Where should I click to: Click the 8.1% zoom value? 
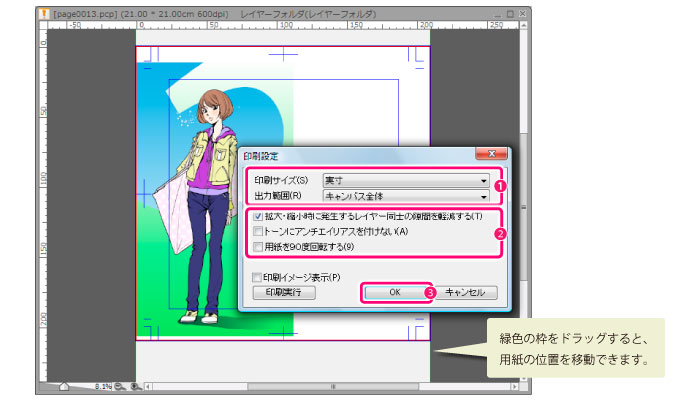click(x=103, y=387)
